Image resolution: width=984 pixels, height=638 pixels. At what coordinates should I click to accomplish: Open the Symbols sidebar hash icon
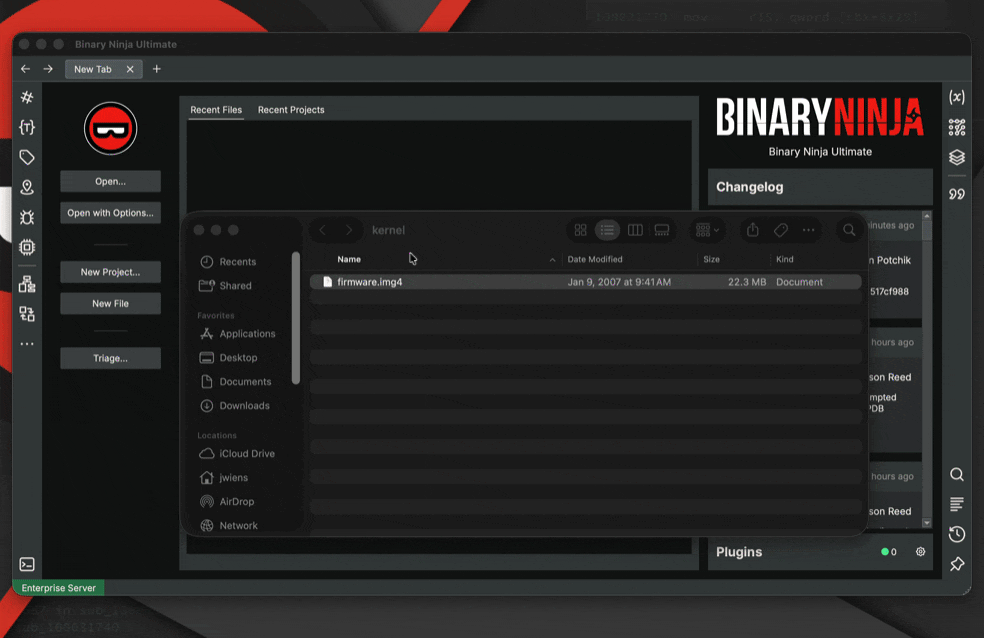[x=27, y=97]
